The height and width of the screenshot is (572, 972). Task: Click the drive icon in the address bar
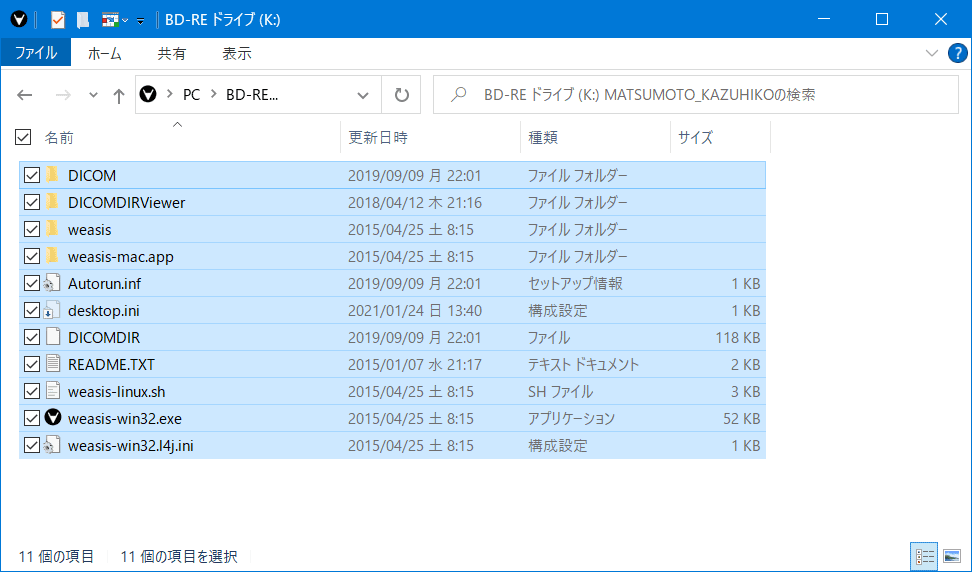pos(148,94)
